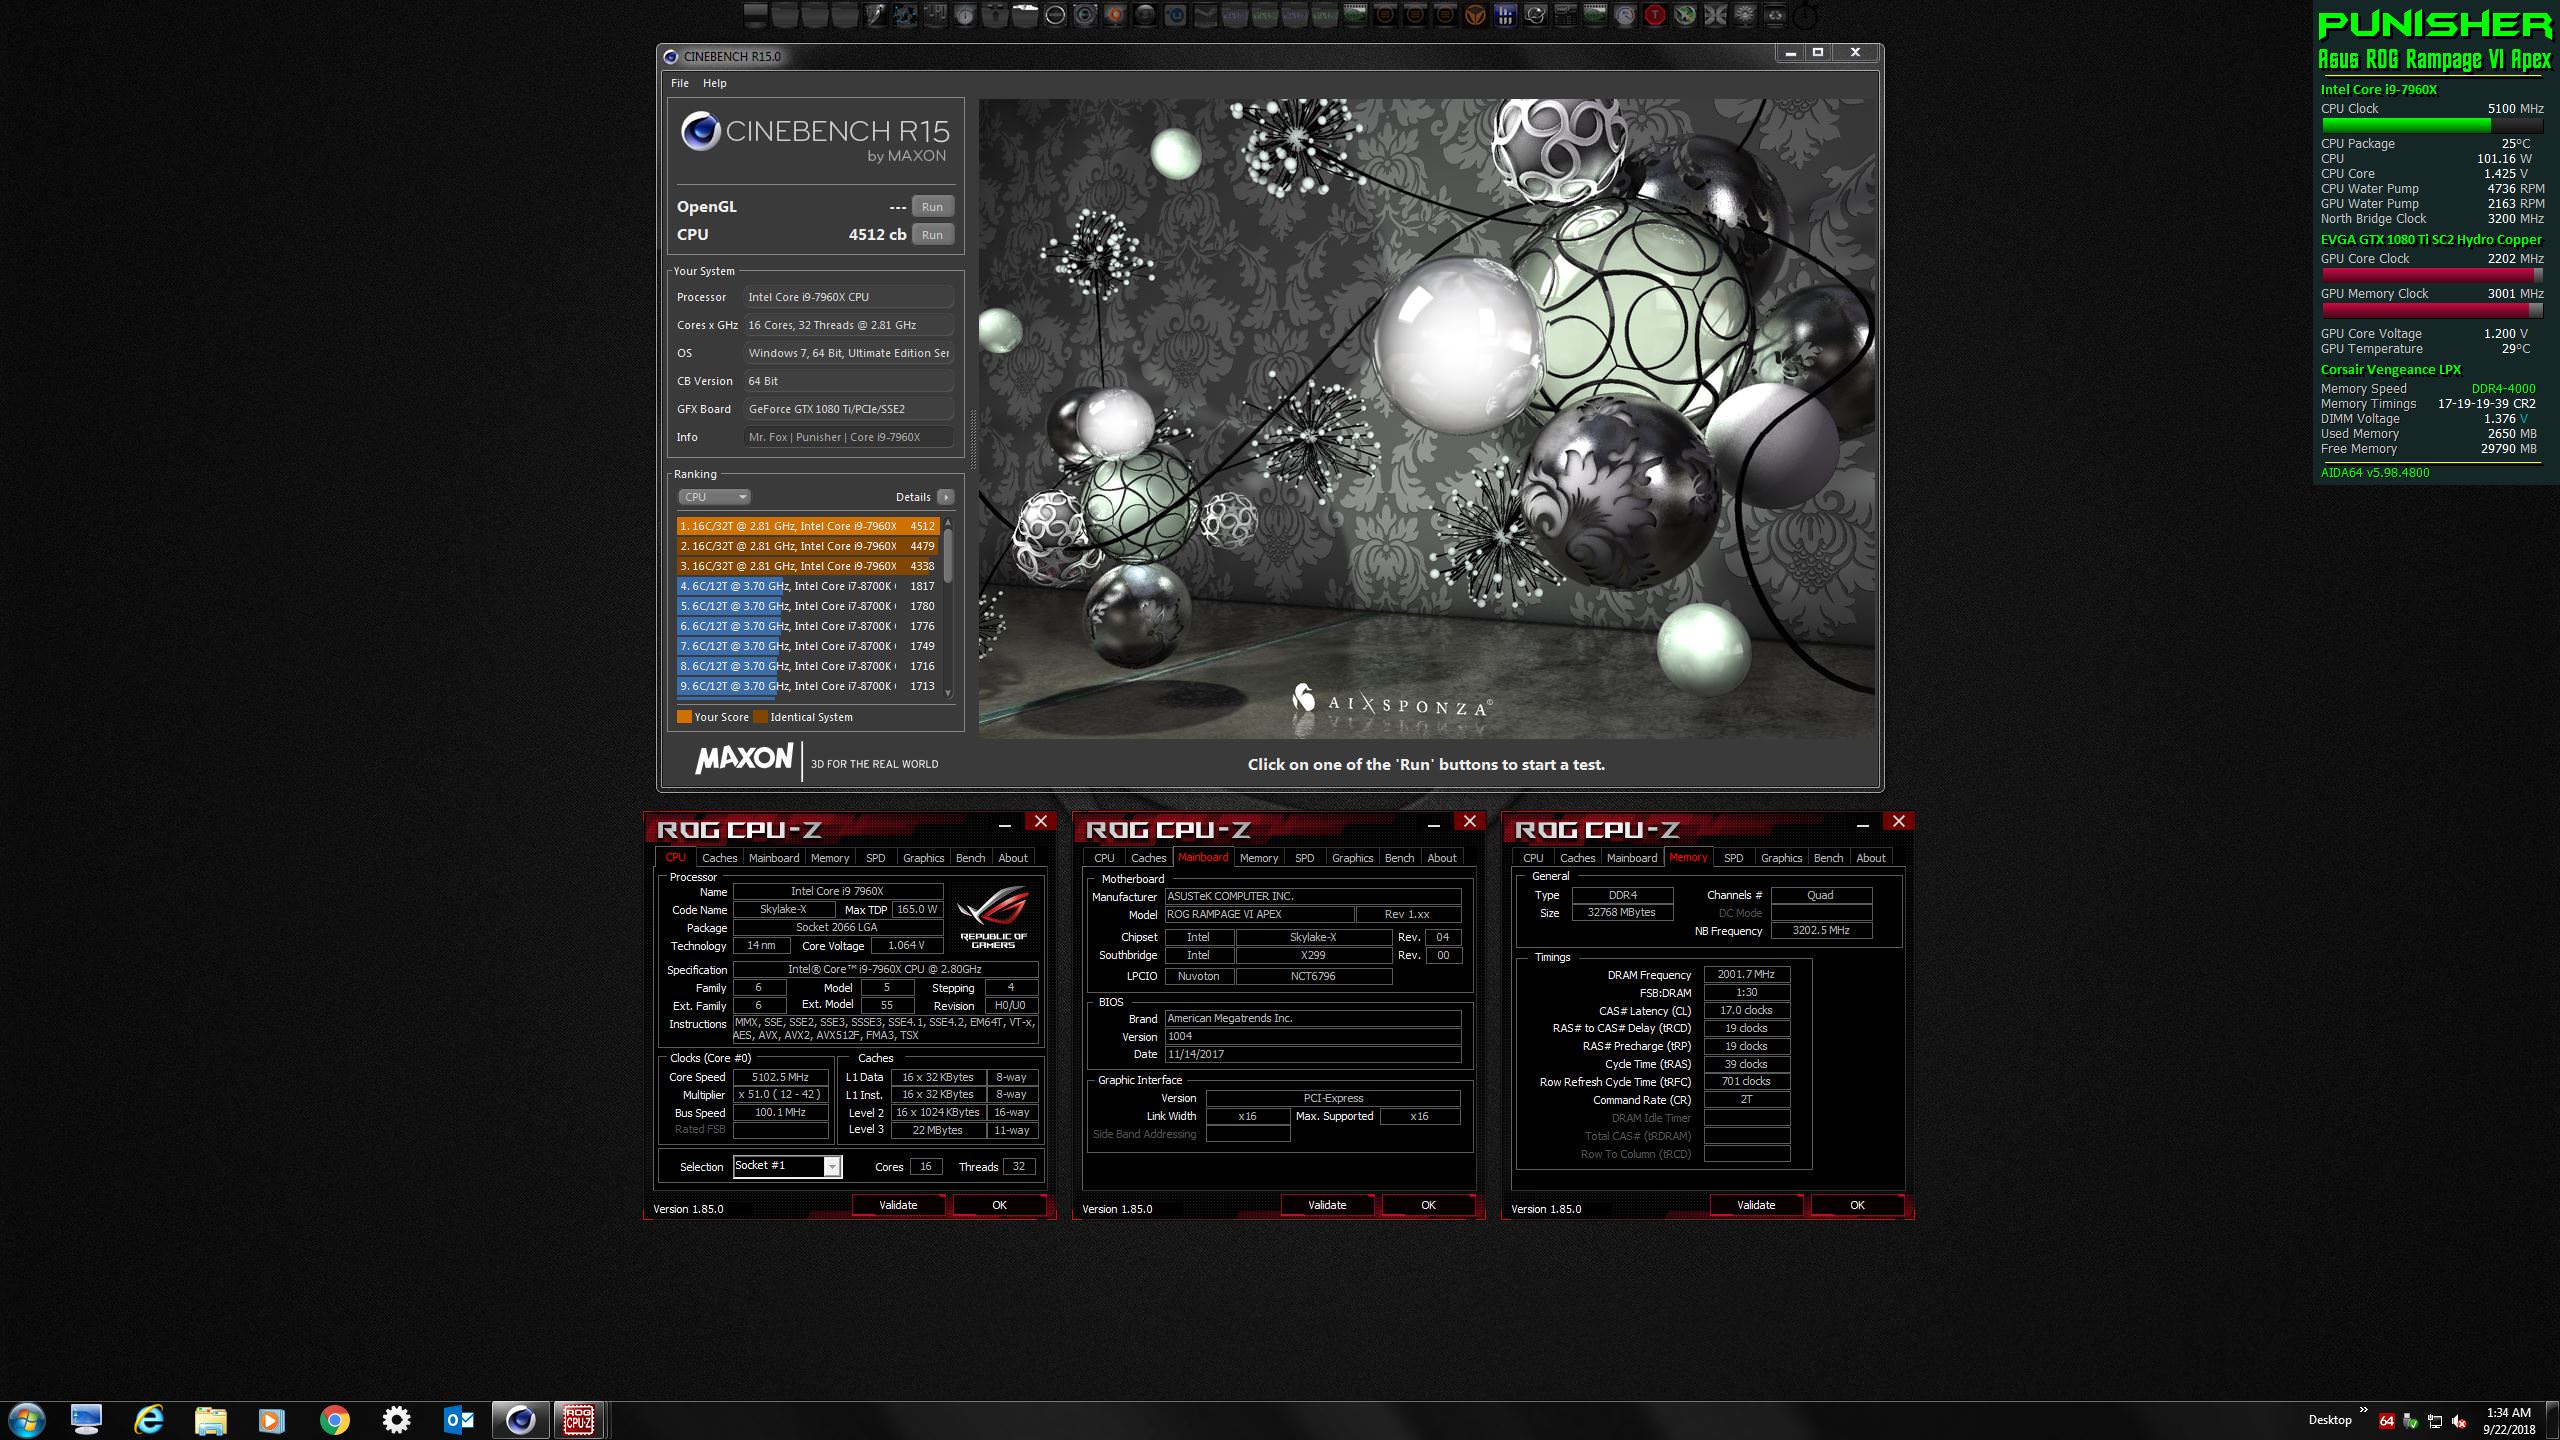Click the taskbar clock 1:34 AM

[x=2508, y=1413]
